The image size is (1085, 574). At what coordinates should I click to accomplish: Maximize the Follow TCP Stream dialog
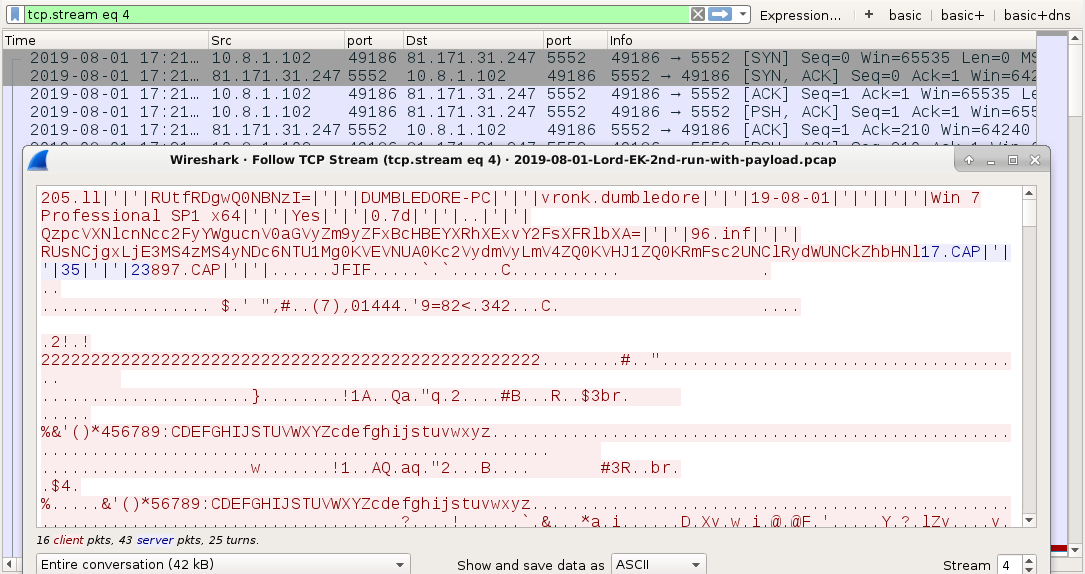(1013, 160)
